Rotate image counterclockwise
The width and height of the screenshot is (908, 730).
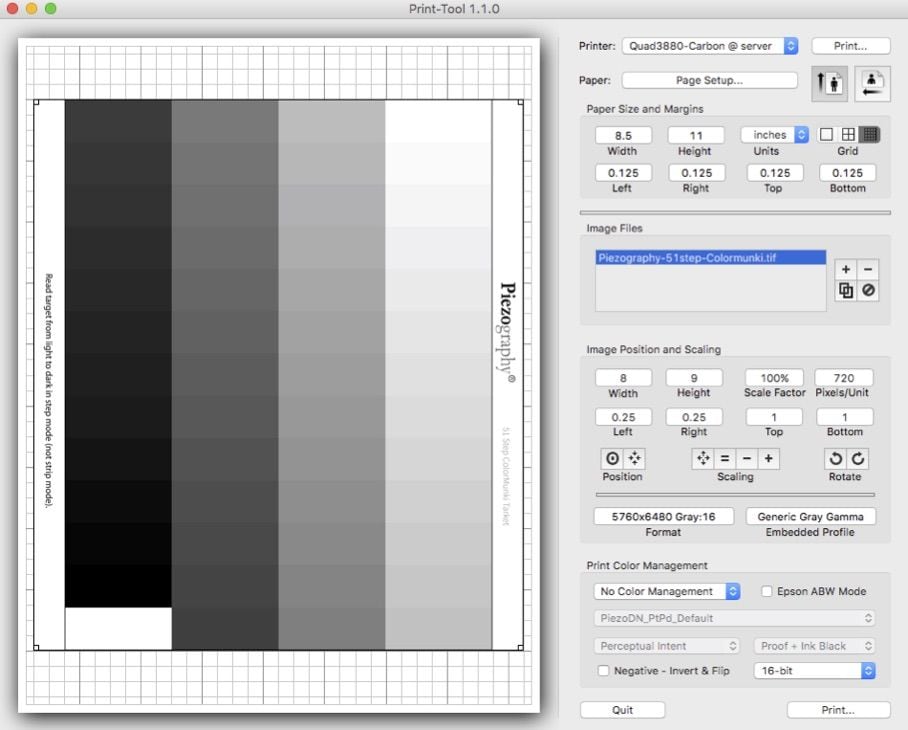click(x=835, y=458)
